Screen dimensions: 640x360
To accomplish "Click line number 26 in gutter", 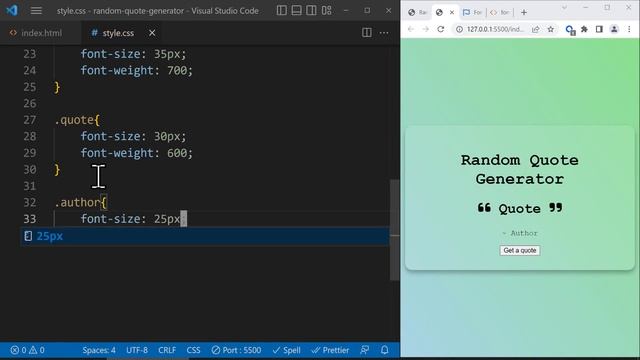I will pyautogui.click(x=29, y=103).
